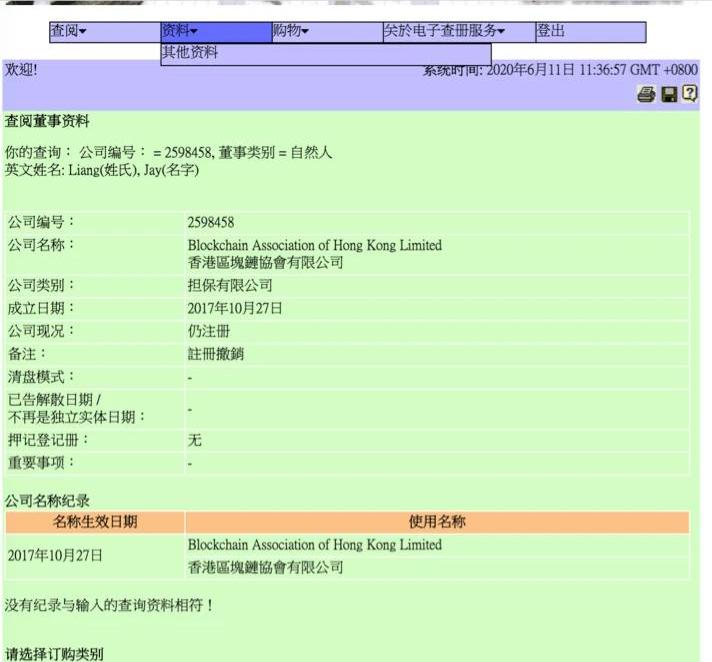Screen dimensions: 712x662
Task: Click the 担保有限公司 company type value
Action: click(230, 285)
